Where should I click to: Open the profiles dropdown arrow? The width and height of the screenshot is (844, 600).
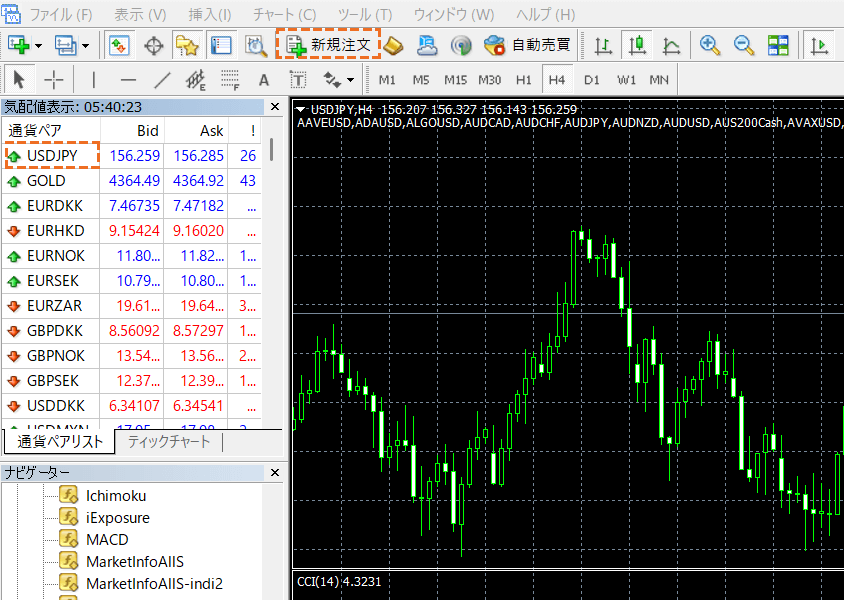coord(86,46)
